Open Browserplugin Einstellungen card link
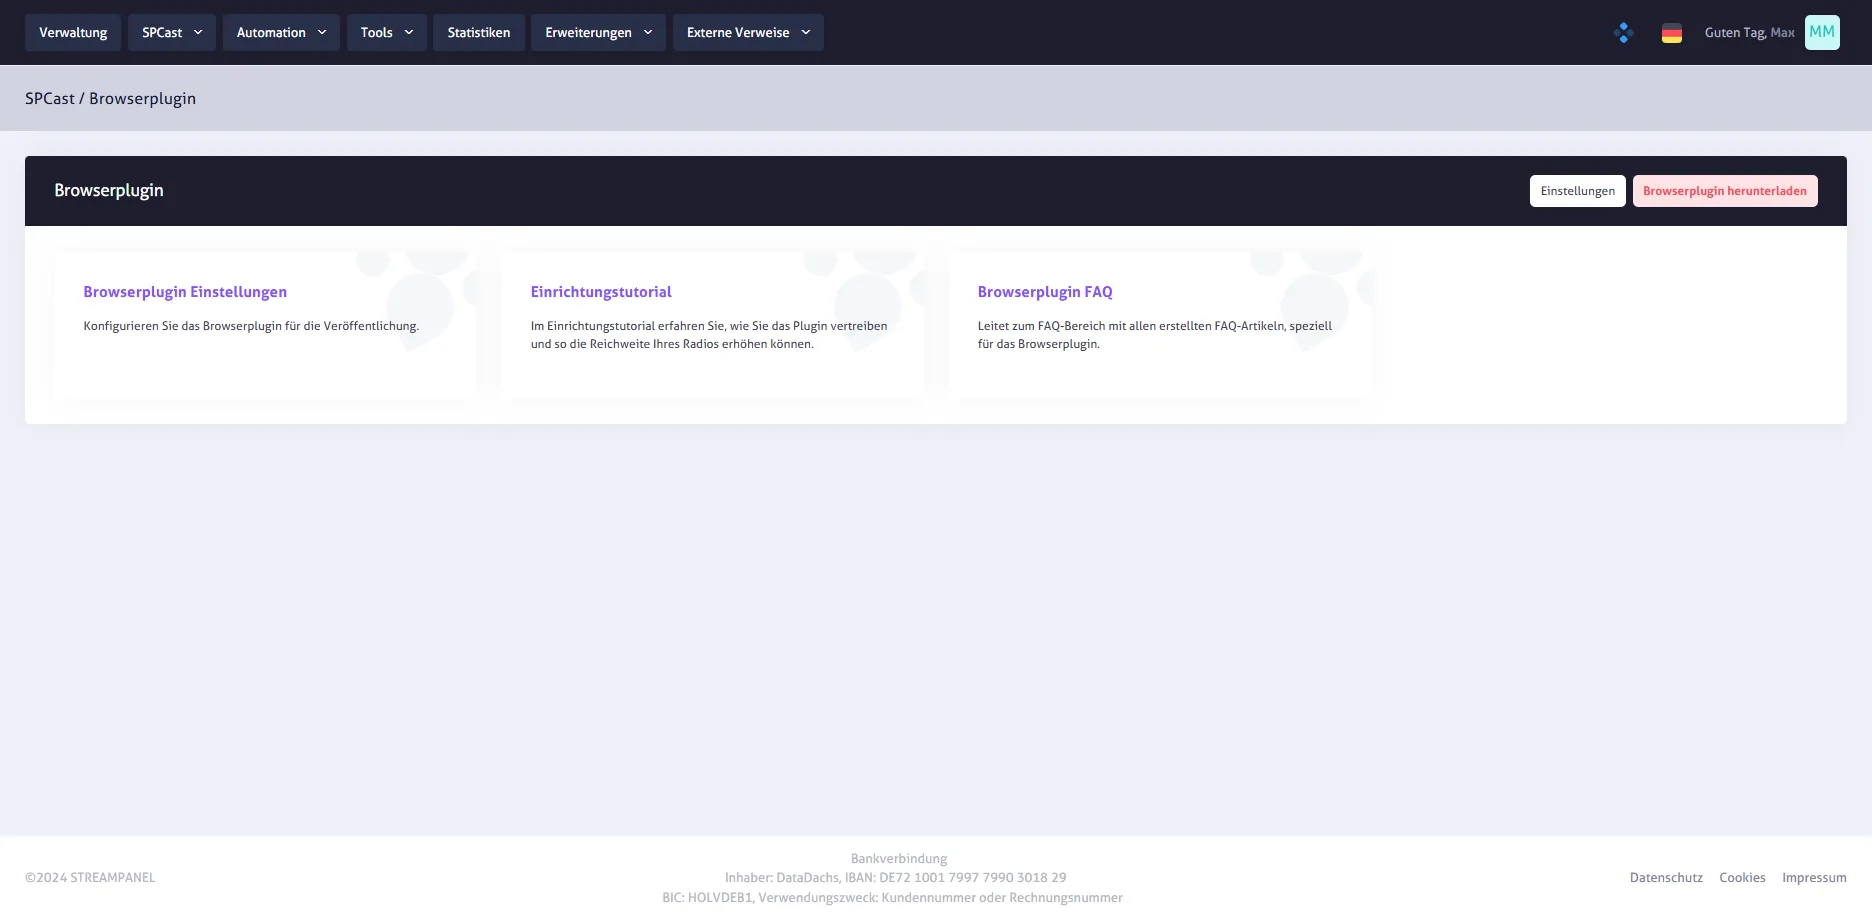Viewport: 1872px width, 920px height. tap(185, 292)
